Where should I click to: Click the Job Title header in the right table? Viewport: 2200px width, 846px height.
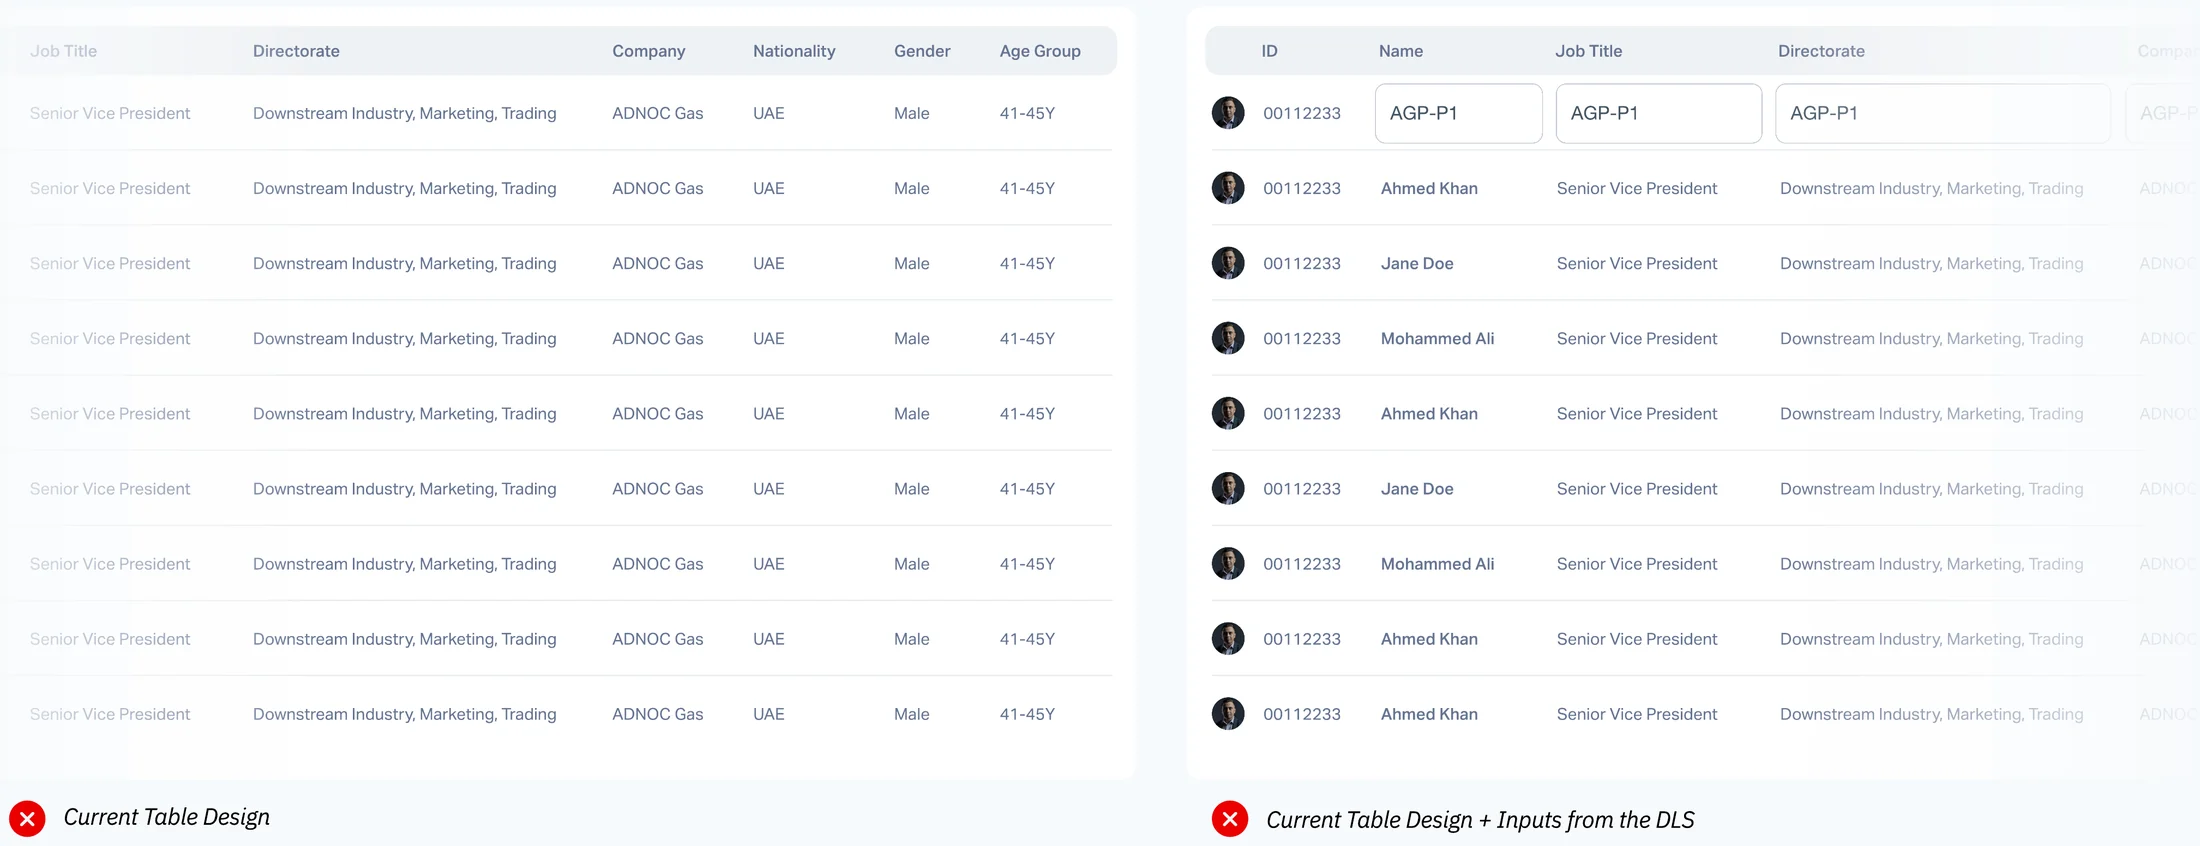point(1589,51)
